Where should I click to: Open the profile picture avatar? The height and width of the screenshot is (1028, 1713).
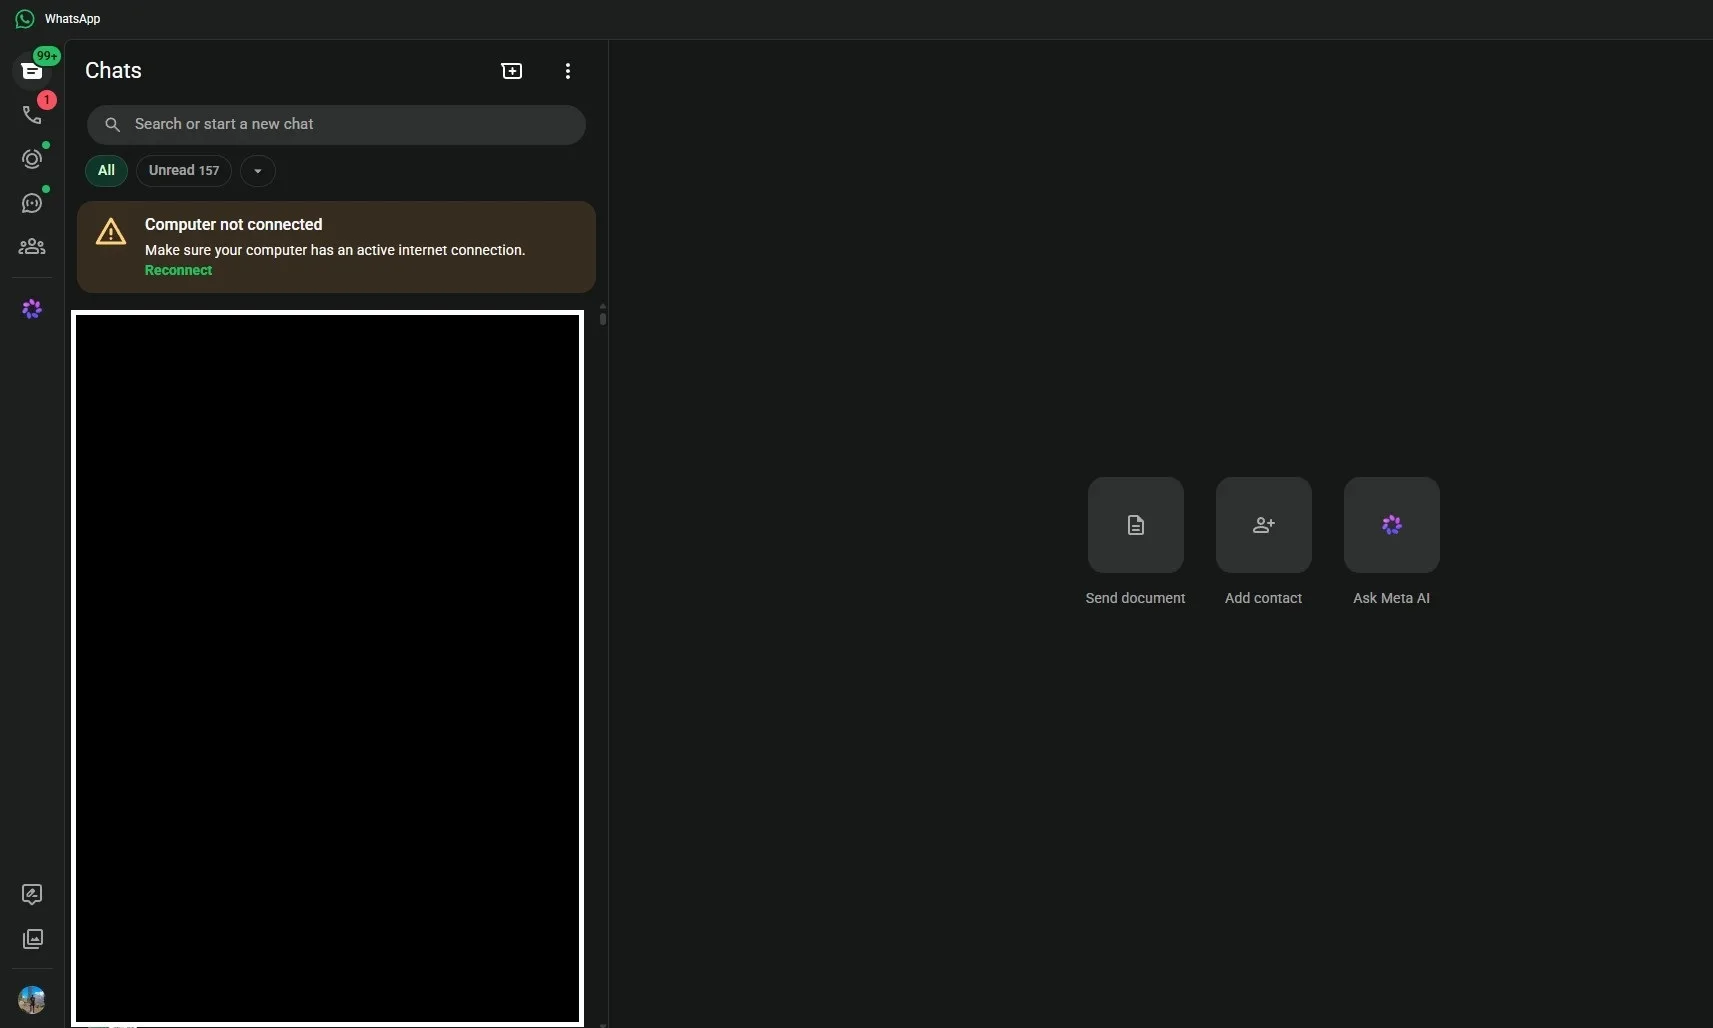(32, 999)
